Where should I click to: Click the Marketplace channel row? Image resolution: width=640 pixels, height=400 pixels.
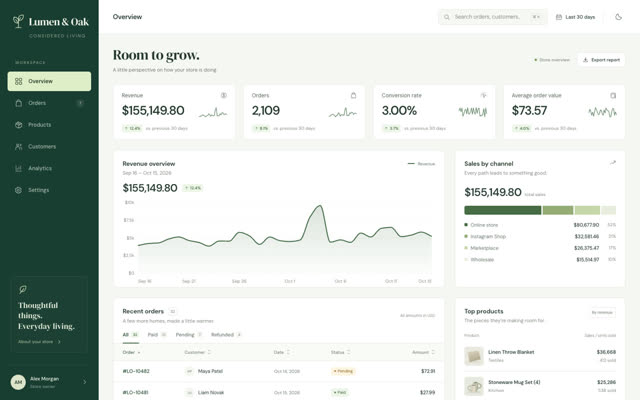(540, 248)
